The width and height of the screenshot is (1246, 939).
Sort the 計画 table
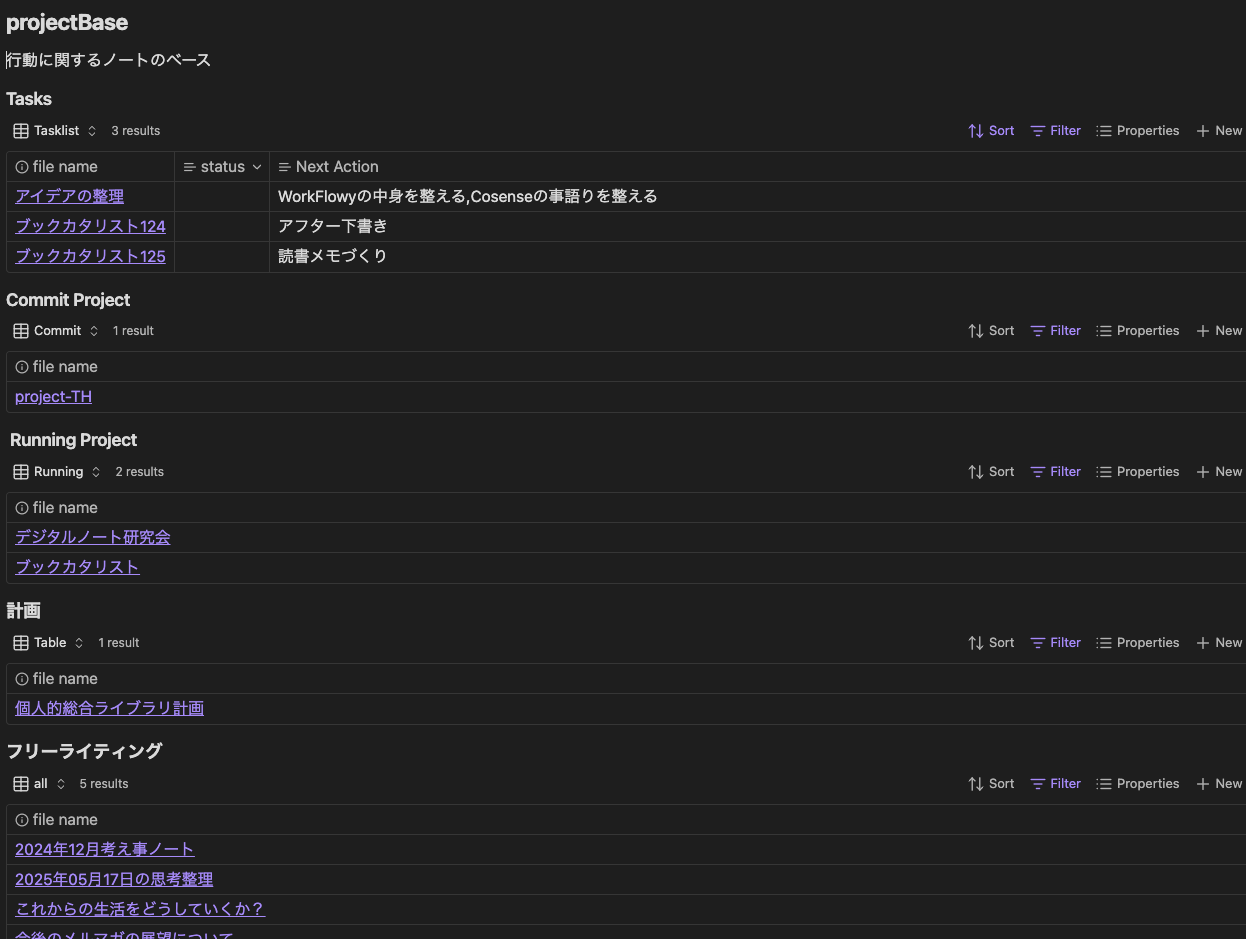click(991, 643)
